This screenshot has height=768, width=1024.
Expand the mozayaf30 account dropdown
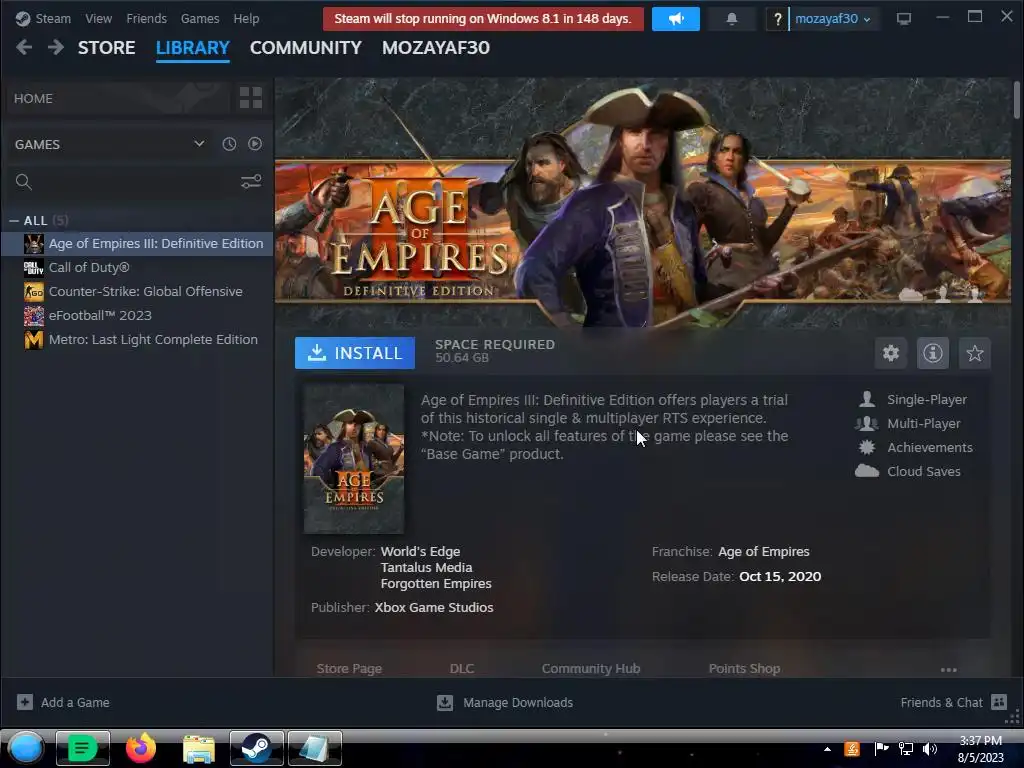click(x=833, y=18)
